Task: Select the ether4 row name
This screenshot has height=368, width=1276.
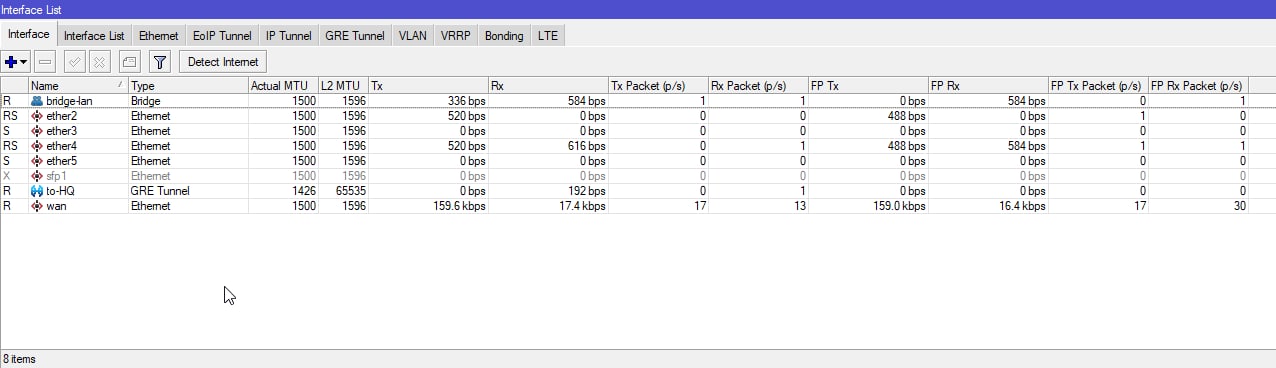Action: [x=61, y=146]
